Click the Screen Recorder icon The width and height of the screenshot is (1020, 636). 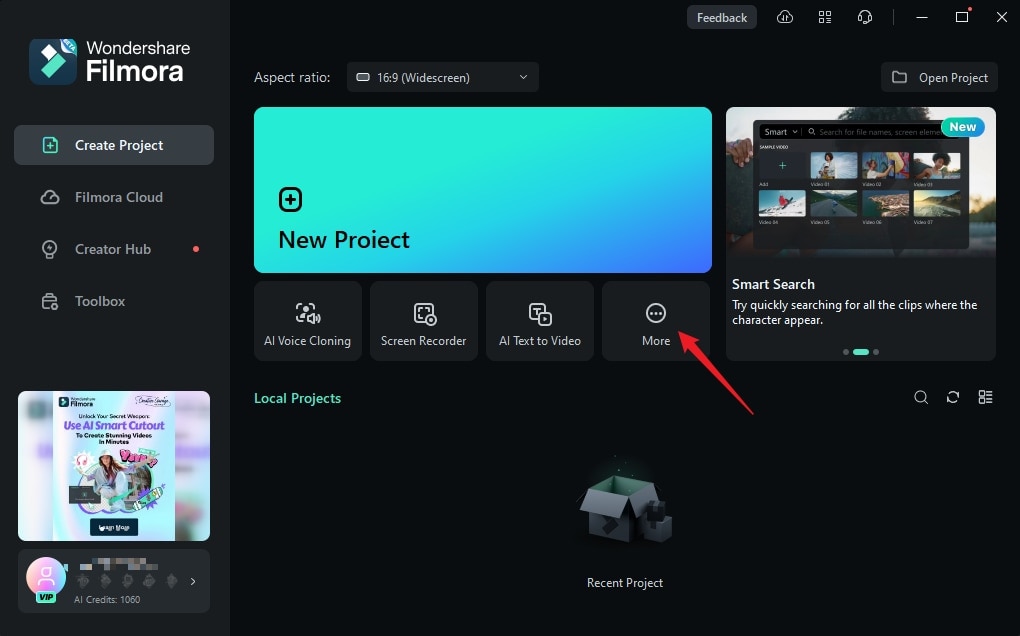(425, 313)
